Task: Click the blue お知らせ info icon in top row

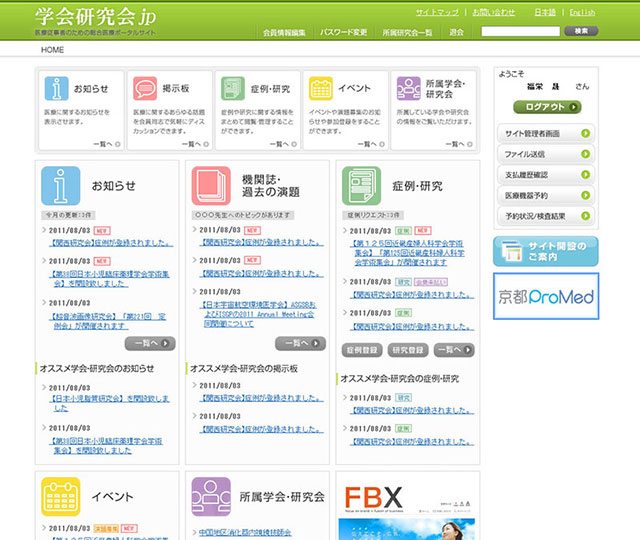Action: coord(57,88)
